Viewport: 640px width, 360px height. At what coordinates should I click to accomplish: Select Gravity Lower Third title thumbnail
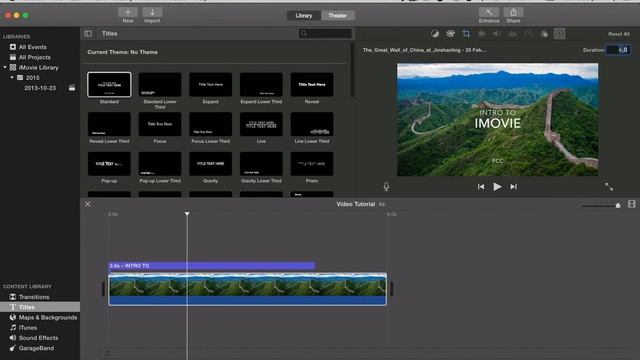click(261, 164)
